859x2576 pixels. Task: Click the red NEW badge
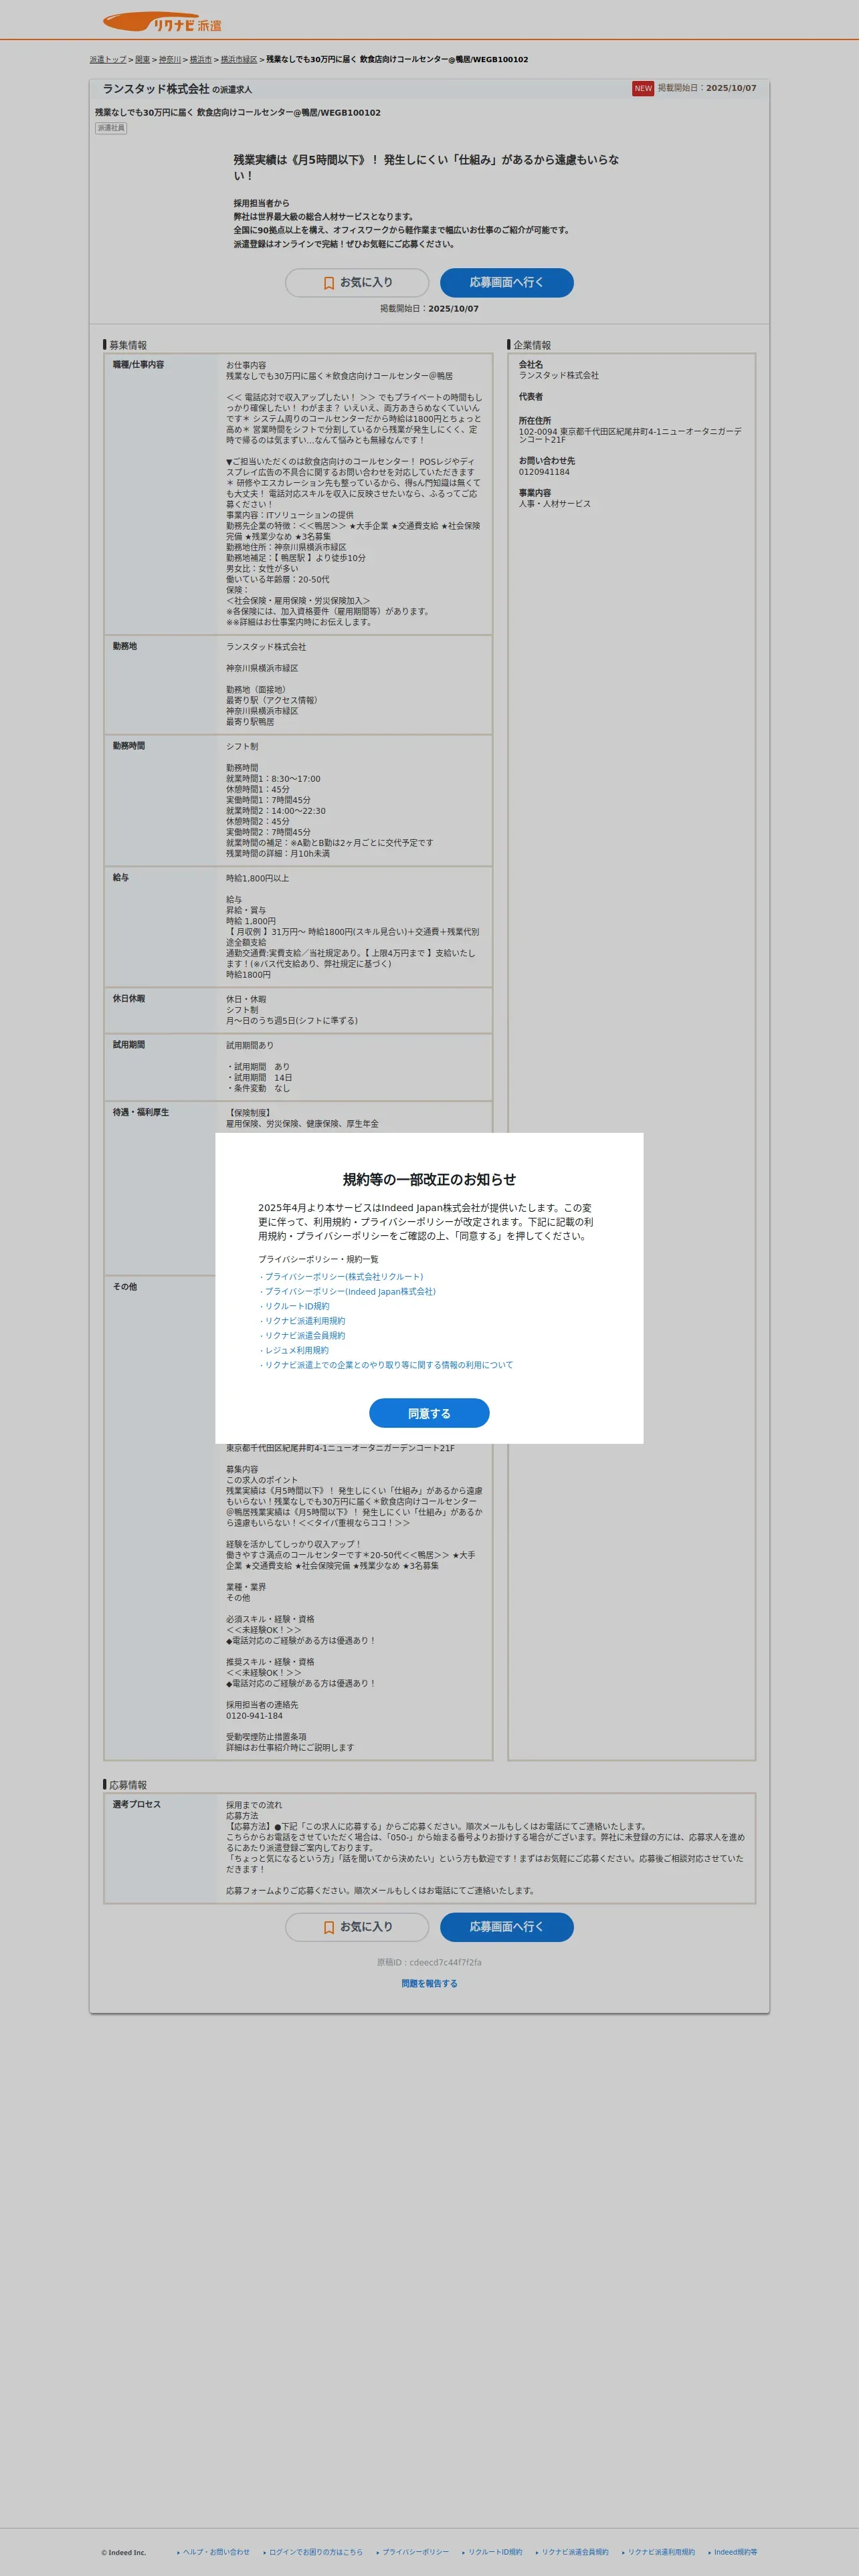[643, 88]
